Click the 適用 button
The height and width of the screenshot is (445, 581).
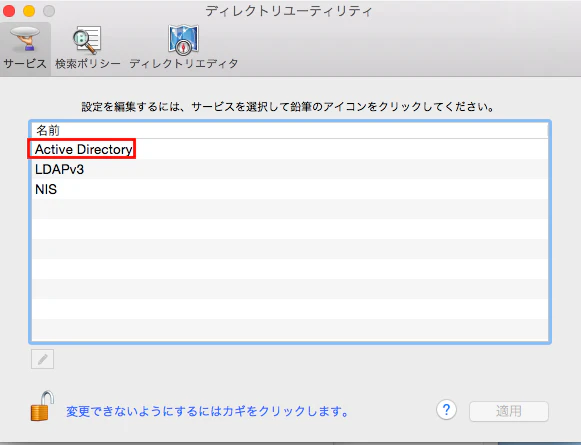509,411
